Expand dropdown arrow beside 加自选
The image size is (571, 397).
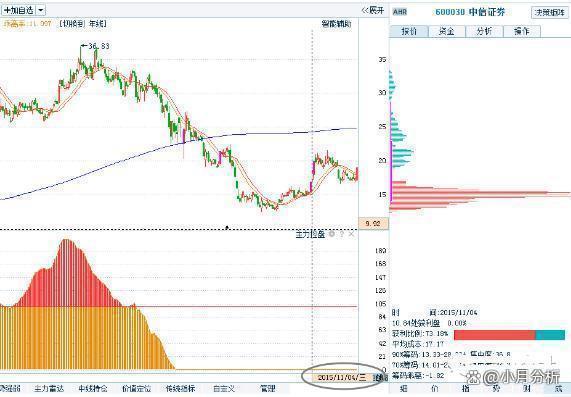point(41,10)
